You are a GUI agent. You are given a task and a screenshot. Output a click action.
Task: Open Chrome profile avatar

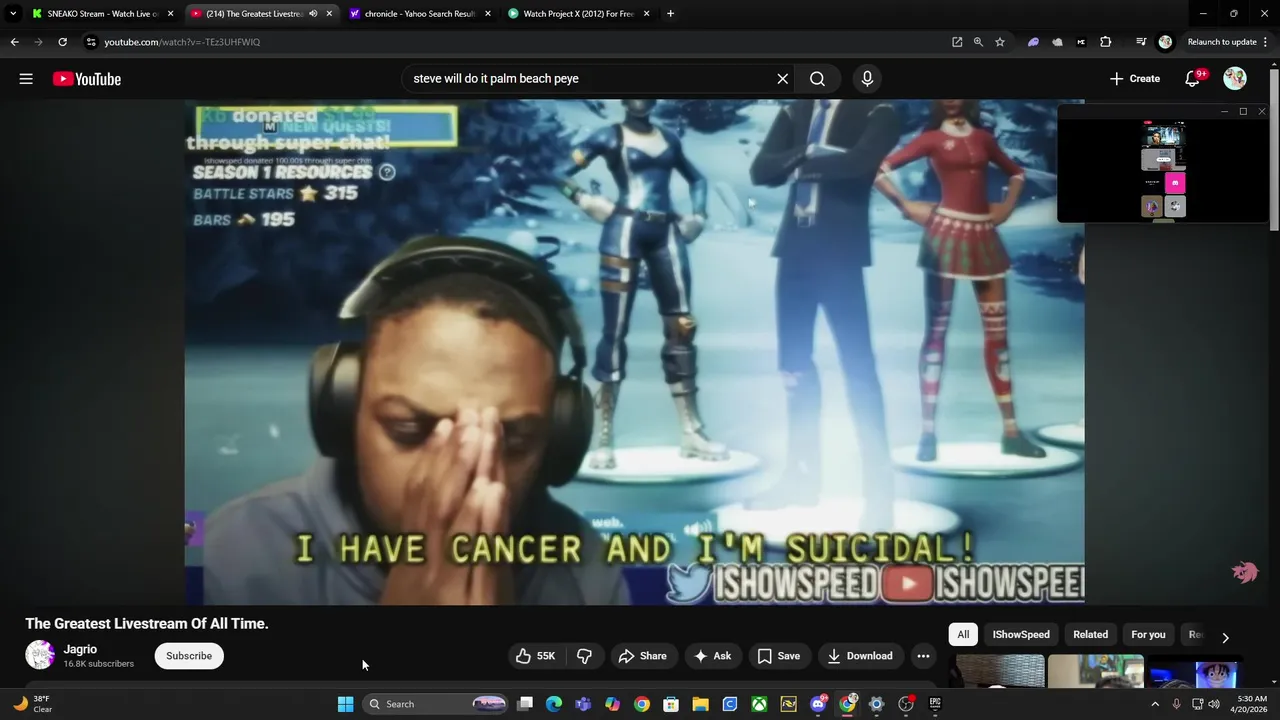[1165, 42]
